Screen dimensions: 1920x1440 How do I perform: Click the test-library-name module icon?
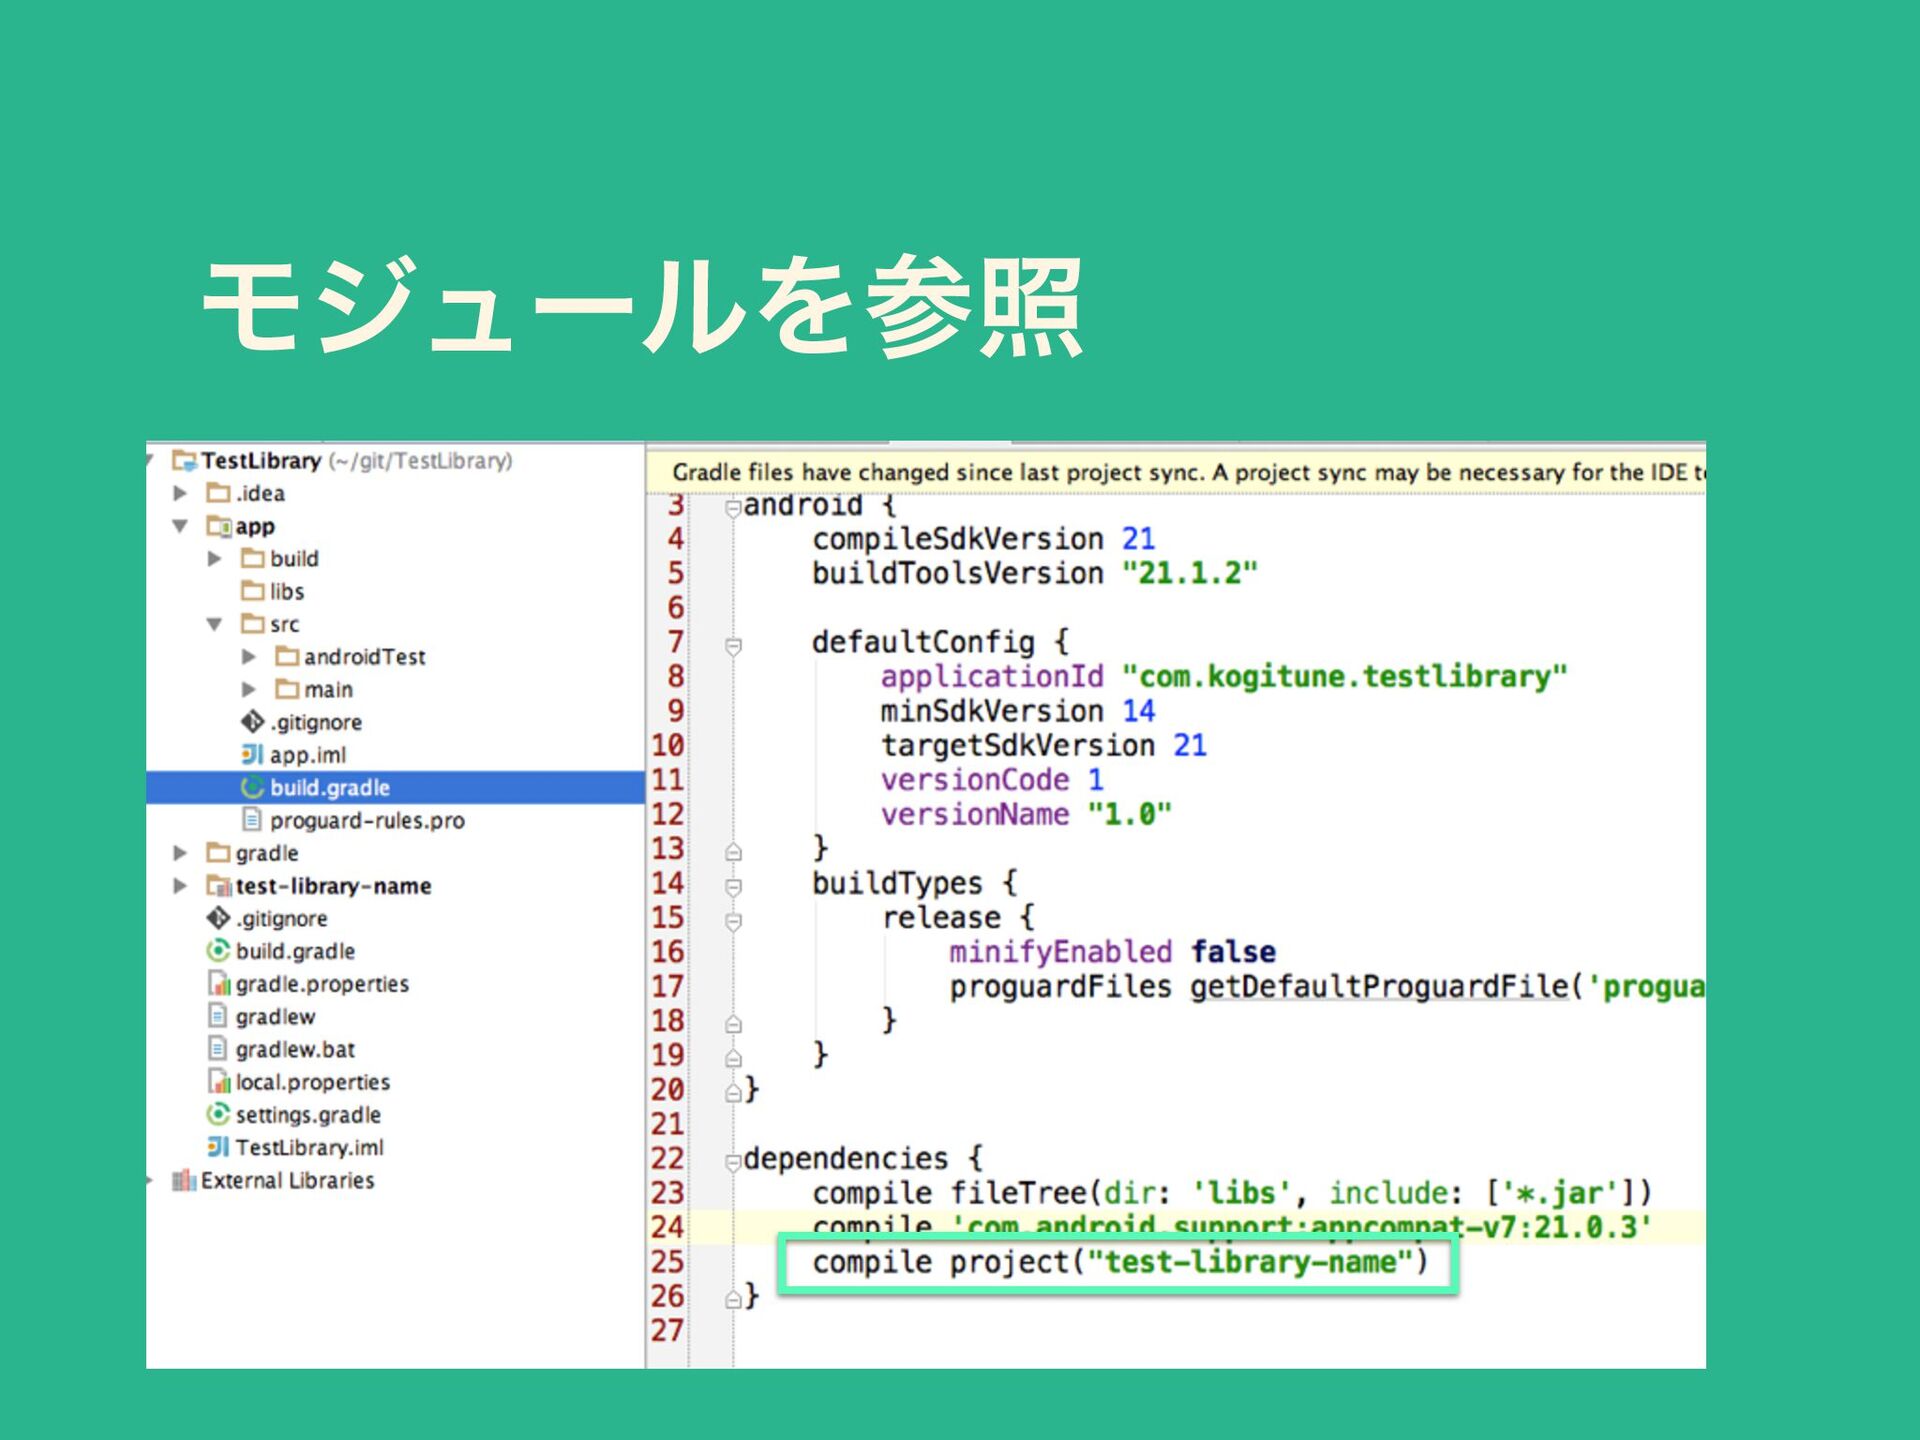[219, 886]
